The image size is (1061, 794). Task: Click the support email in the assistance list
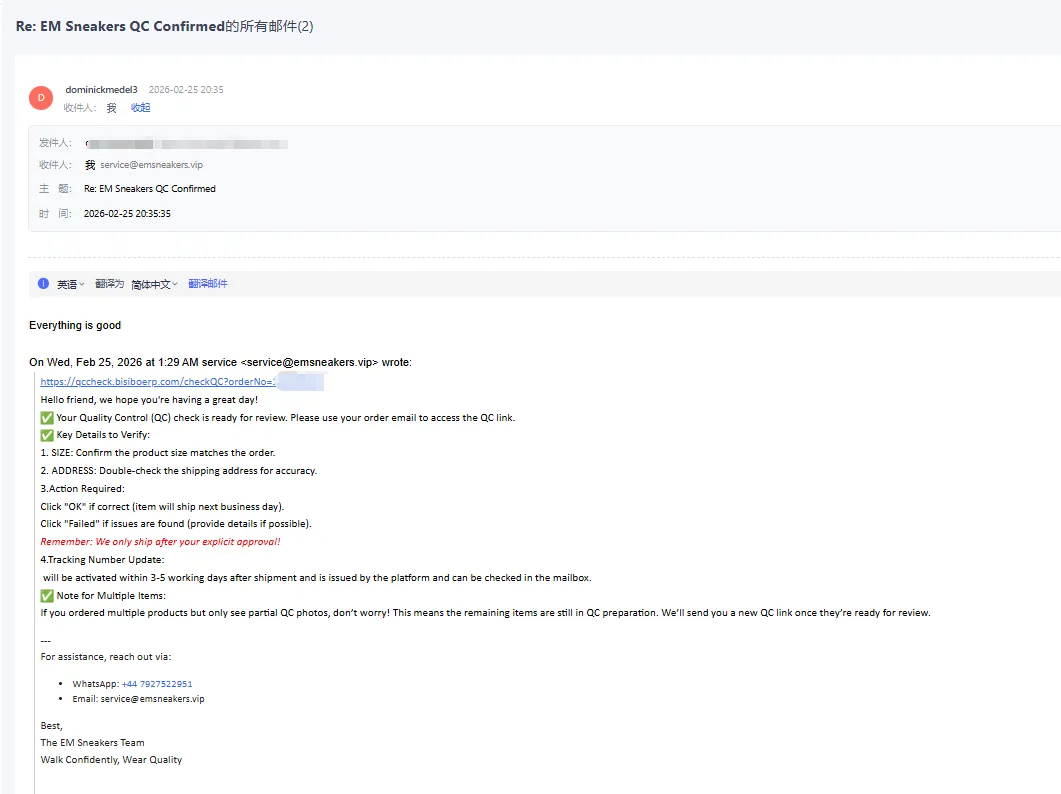[x=152, y=699]
